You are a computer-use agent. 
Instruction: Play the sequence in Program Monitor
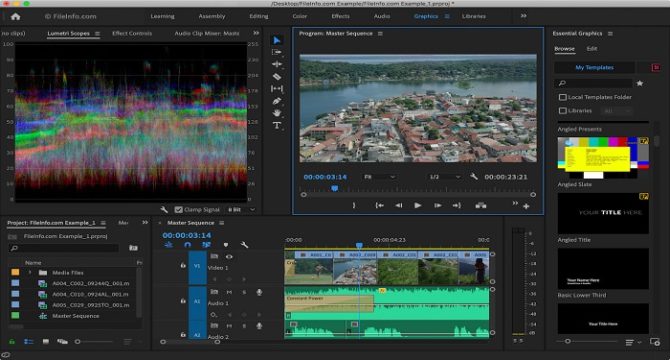pos(417,205)
